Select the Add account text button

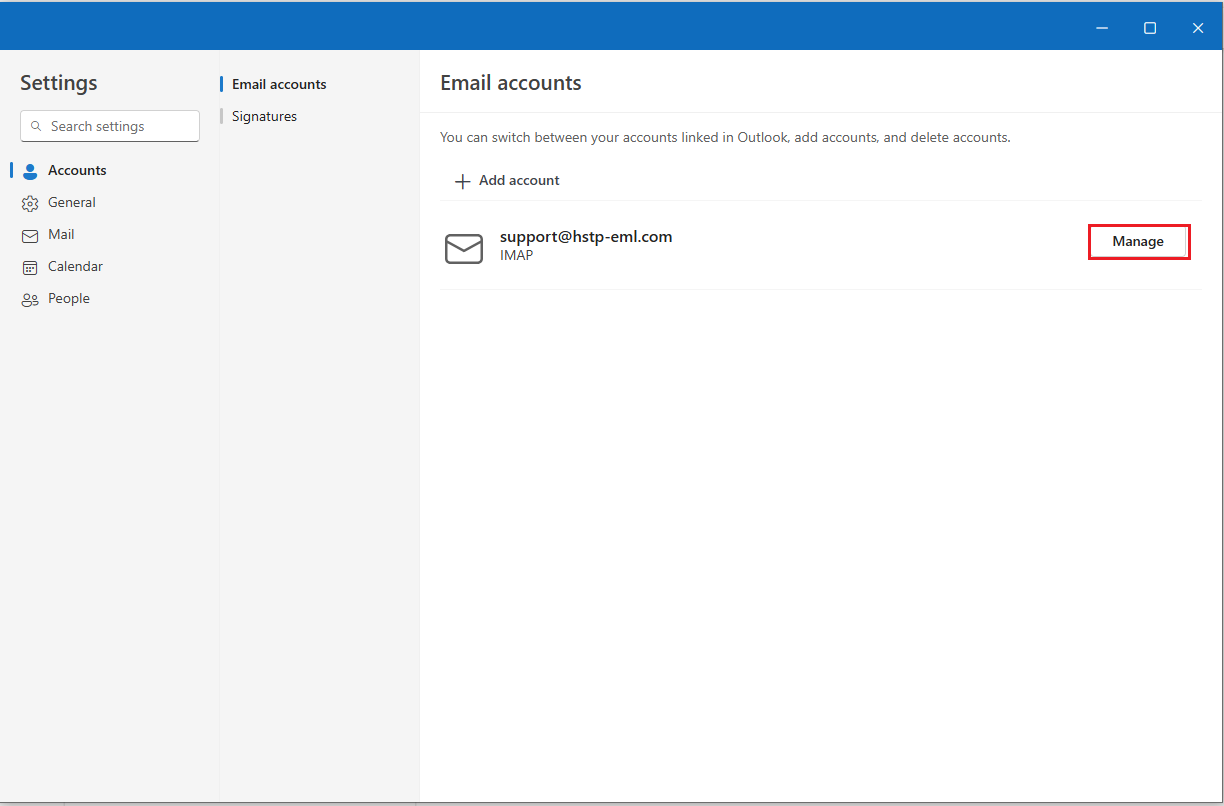click(519, 181)
